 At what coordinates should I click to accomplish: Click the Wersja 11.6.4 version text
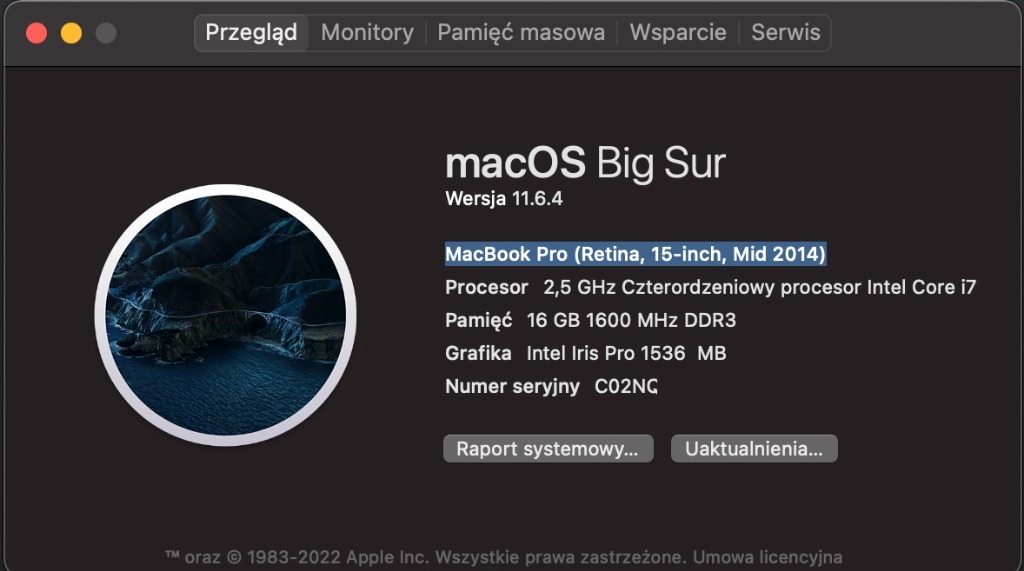coord(504,198)
